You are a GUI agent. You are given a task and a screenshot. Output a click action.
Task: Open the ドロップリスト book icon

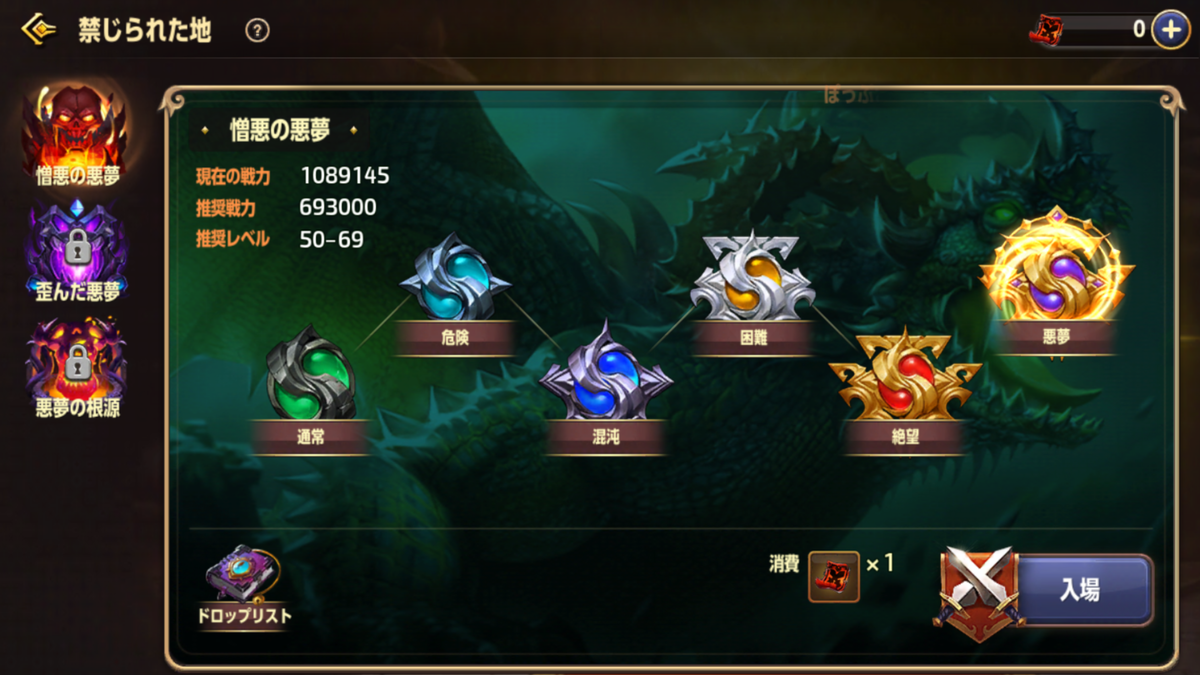point(245,586)
